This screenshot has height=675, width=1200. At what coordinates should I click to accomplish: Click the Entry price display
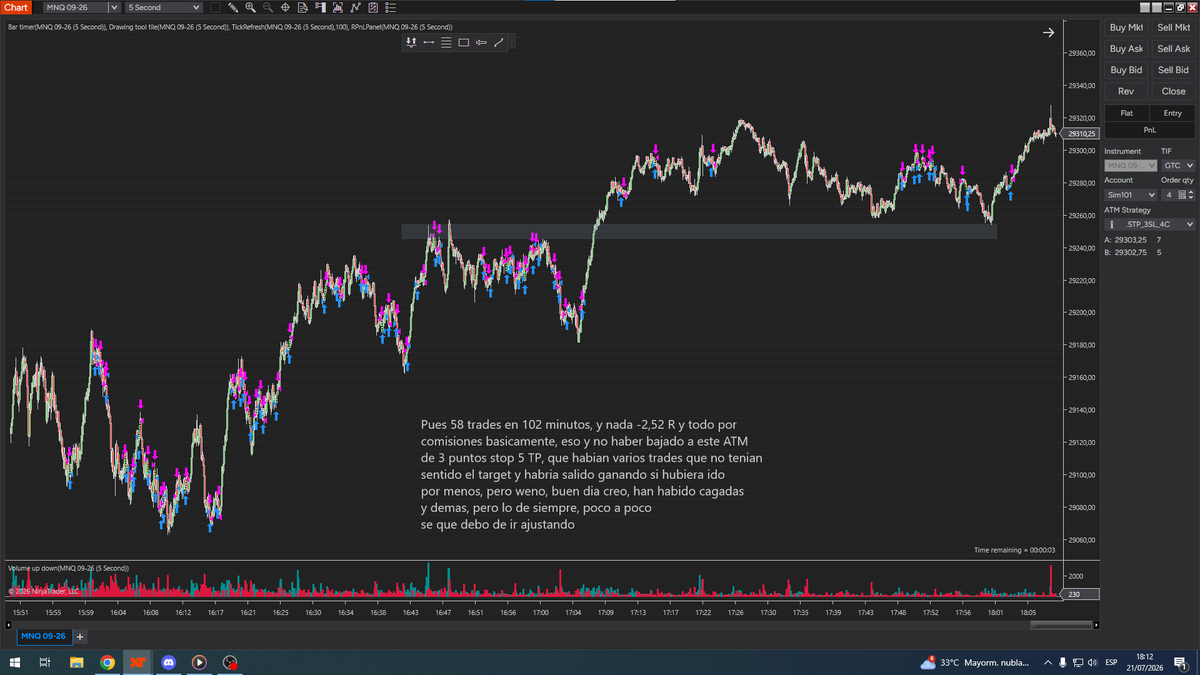1173,113
